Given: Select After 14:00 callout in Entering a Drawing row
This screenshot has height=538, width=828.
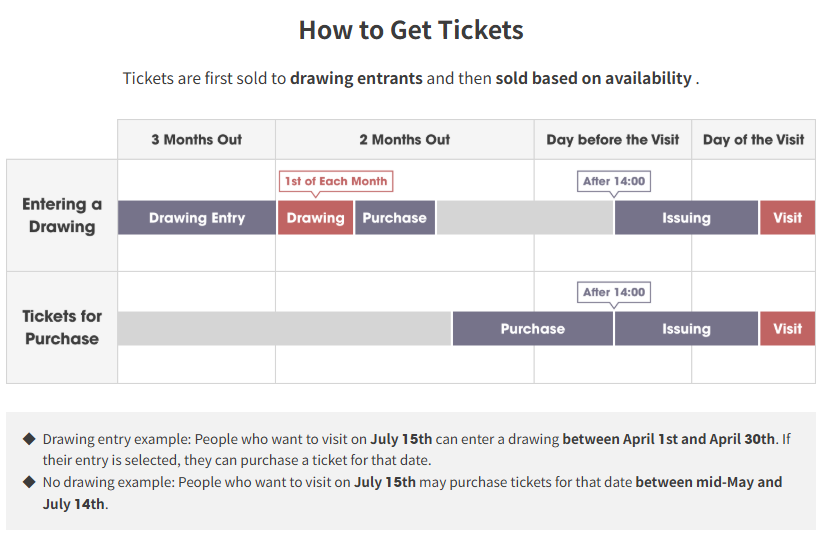Looking at the screenshot, I should [x=614, y=181].
